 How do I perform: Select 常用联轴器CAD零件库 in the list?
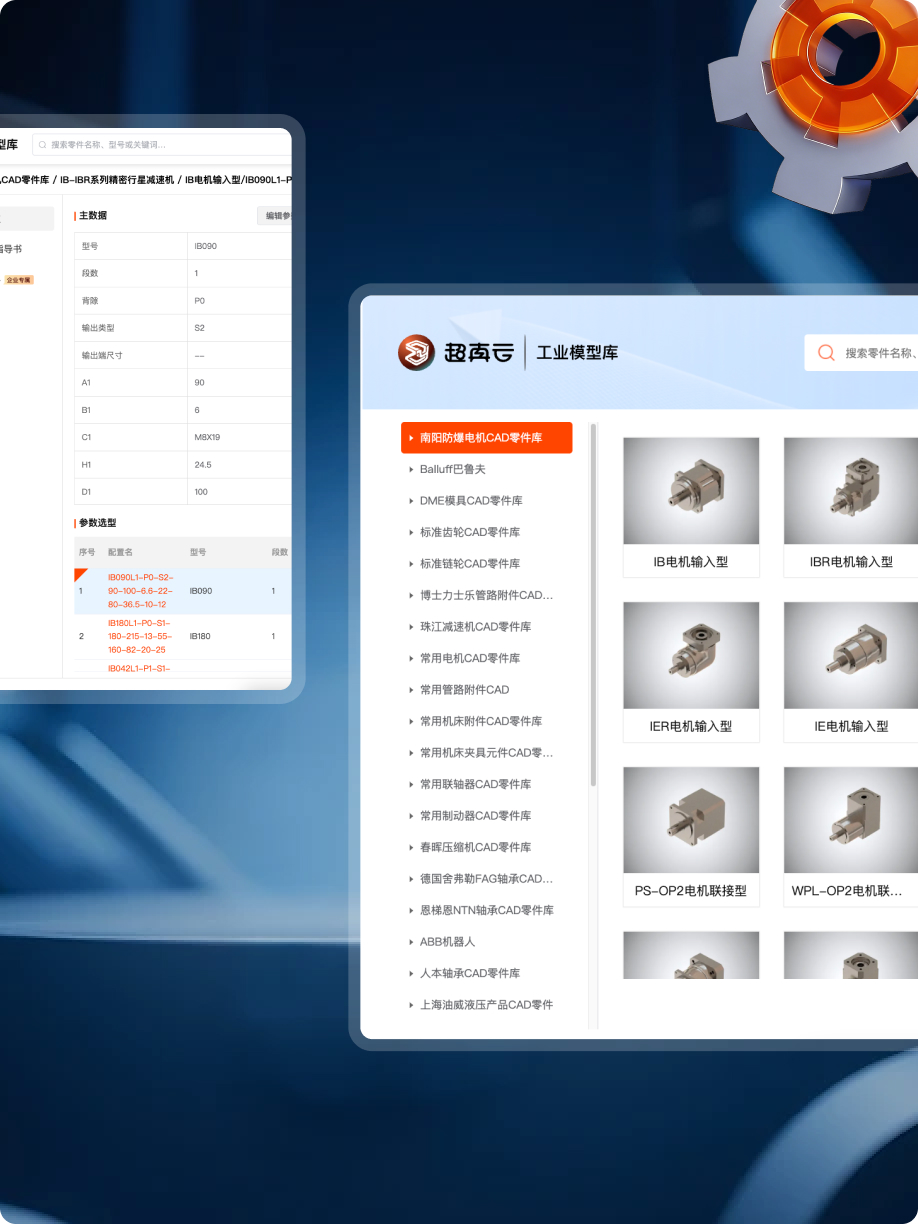pos(475,784)
